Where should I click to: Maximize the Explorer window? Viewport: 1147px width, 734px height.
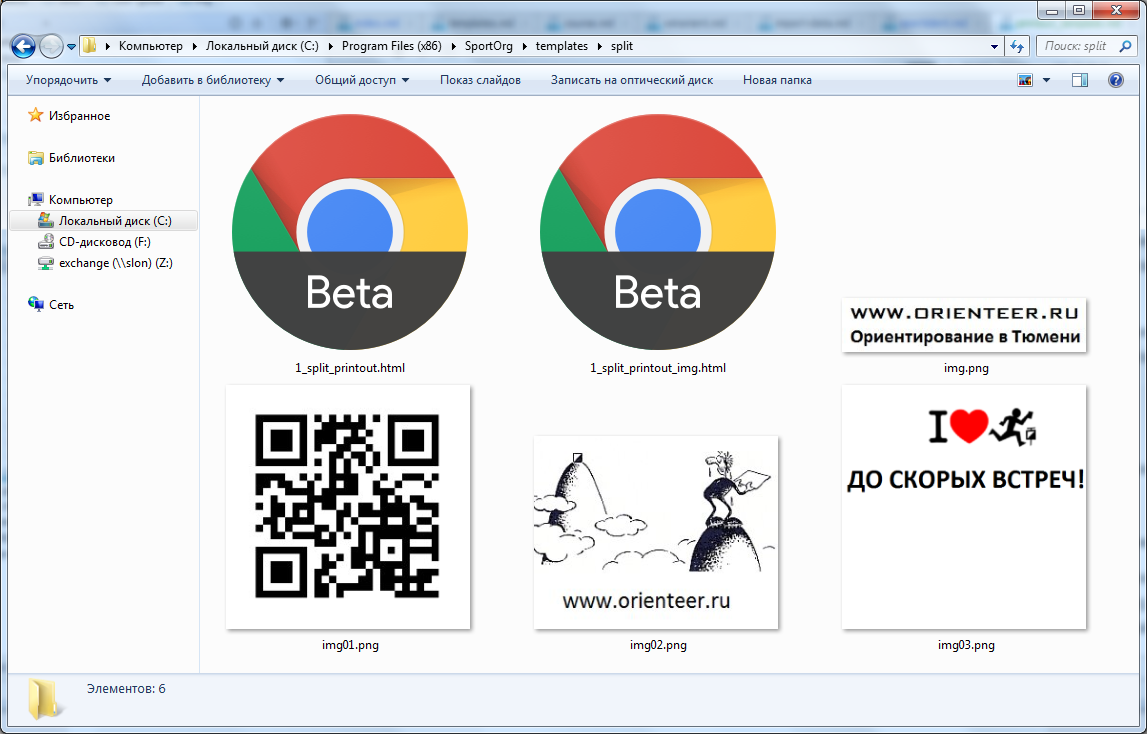pyautogui.click(x=1079, y=10)
